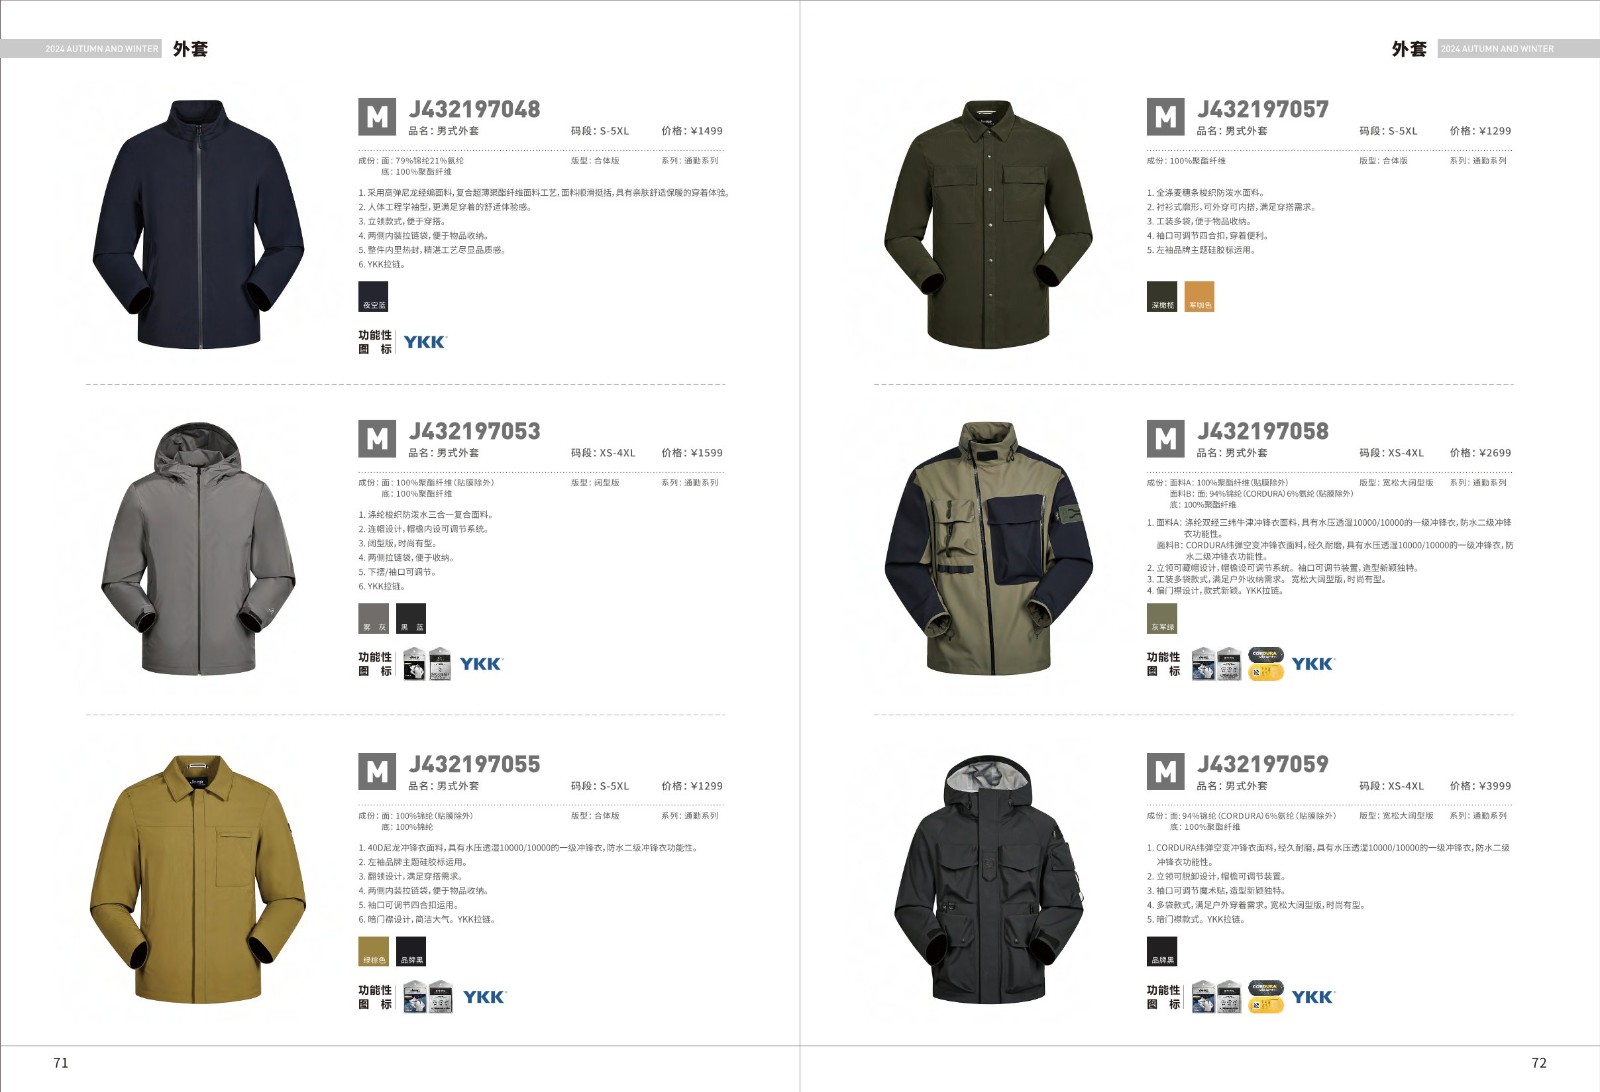Click the CORDURA badge under J432197058
1600x1092 pixels.
[1265, 664]
